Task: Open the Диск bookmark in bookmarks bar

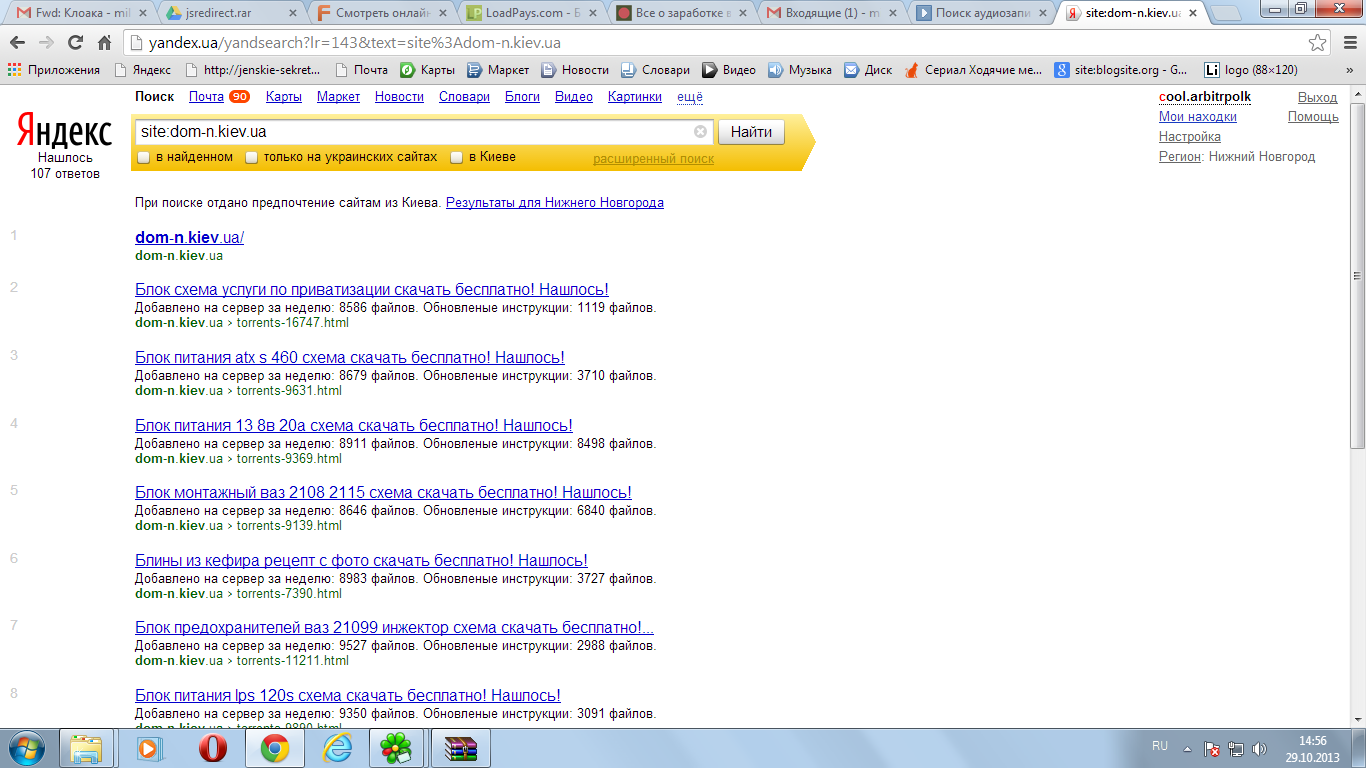Action: (x=868, y=70)
